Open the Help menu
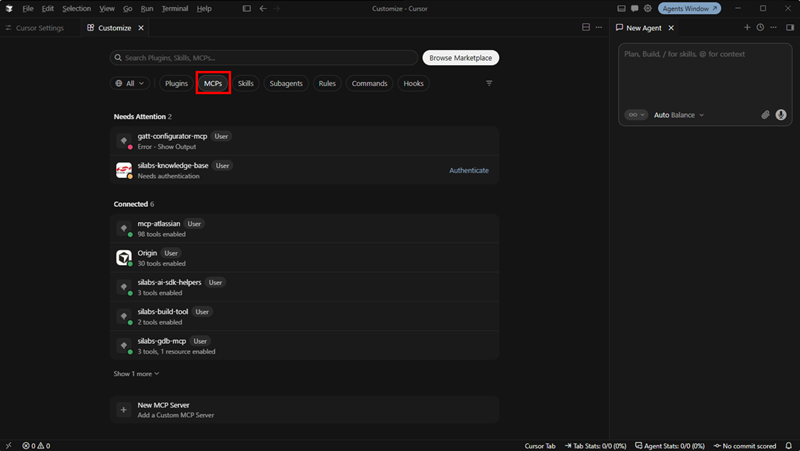Screen dimensions: 800x451 pyautogui.click(x=204, y=8)
